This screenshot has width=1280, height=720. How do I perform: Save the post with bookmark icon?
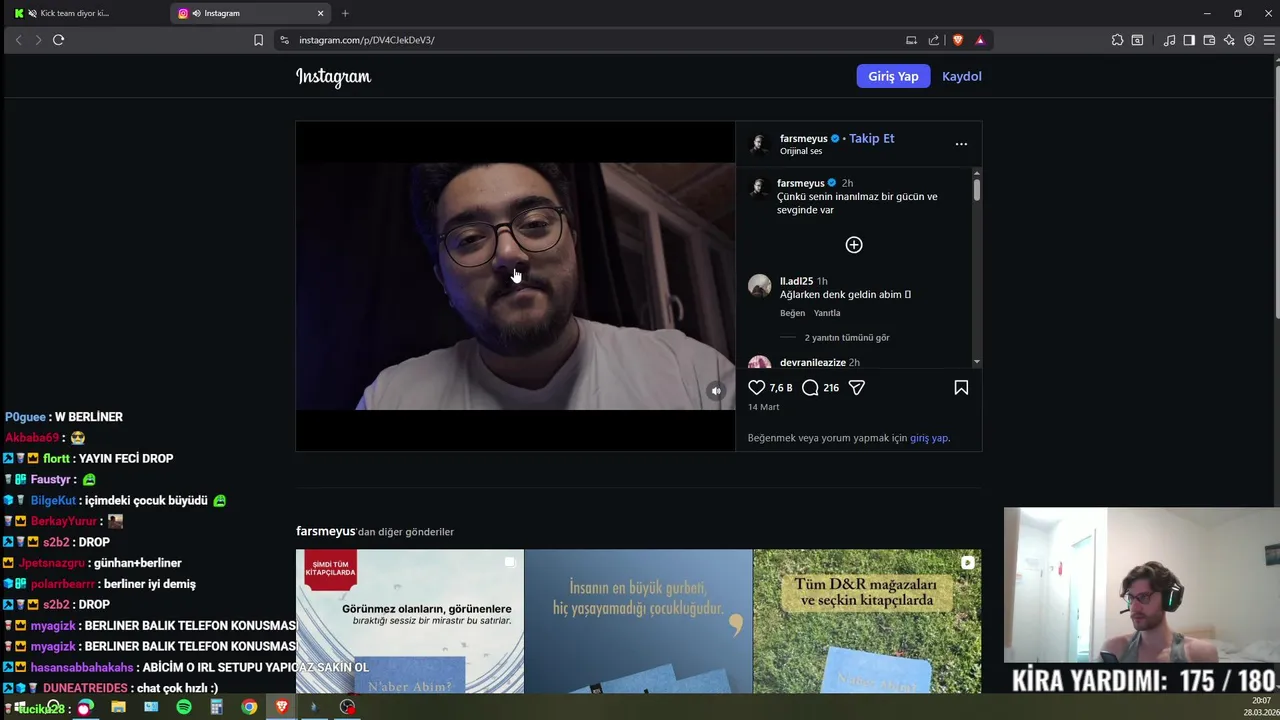click(961, 387)
